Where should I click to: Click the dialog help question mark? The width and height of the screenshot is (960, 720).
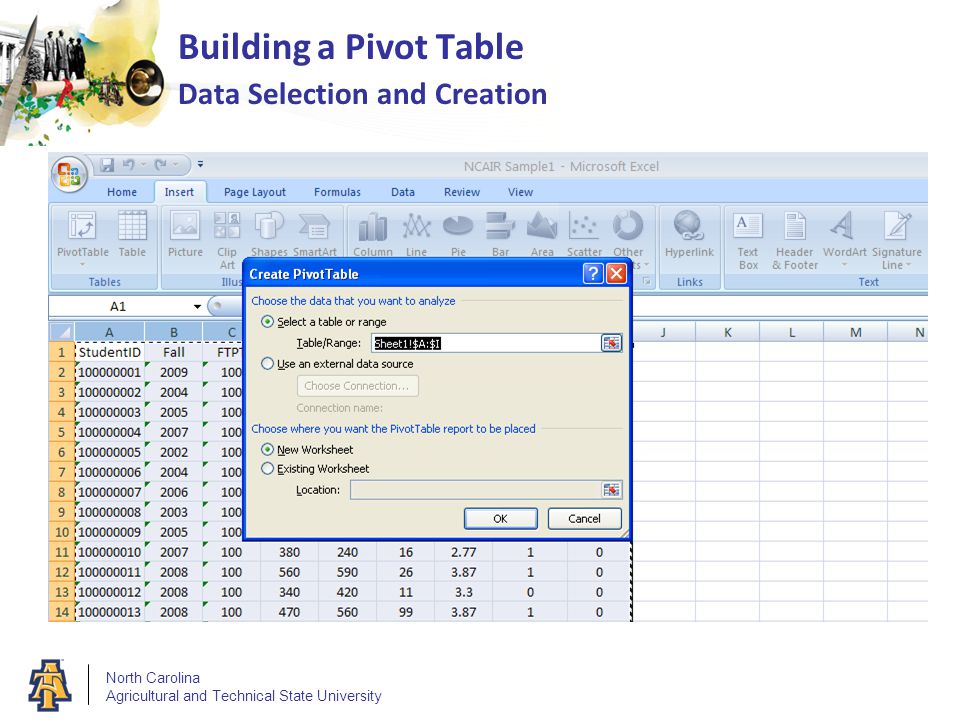click(593, 274)
